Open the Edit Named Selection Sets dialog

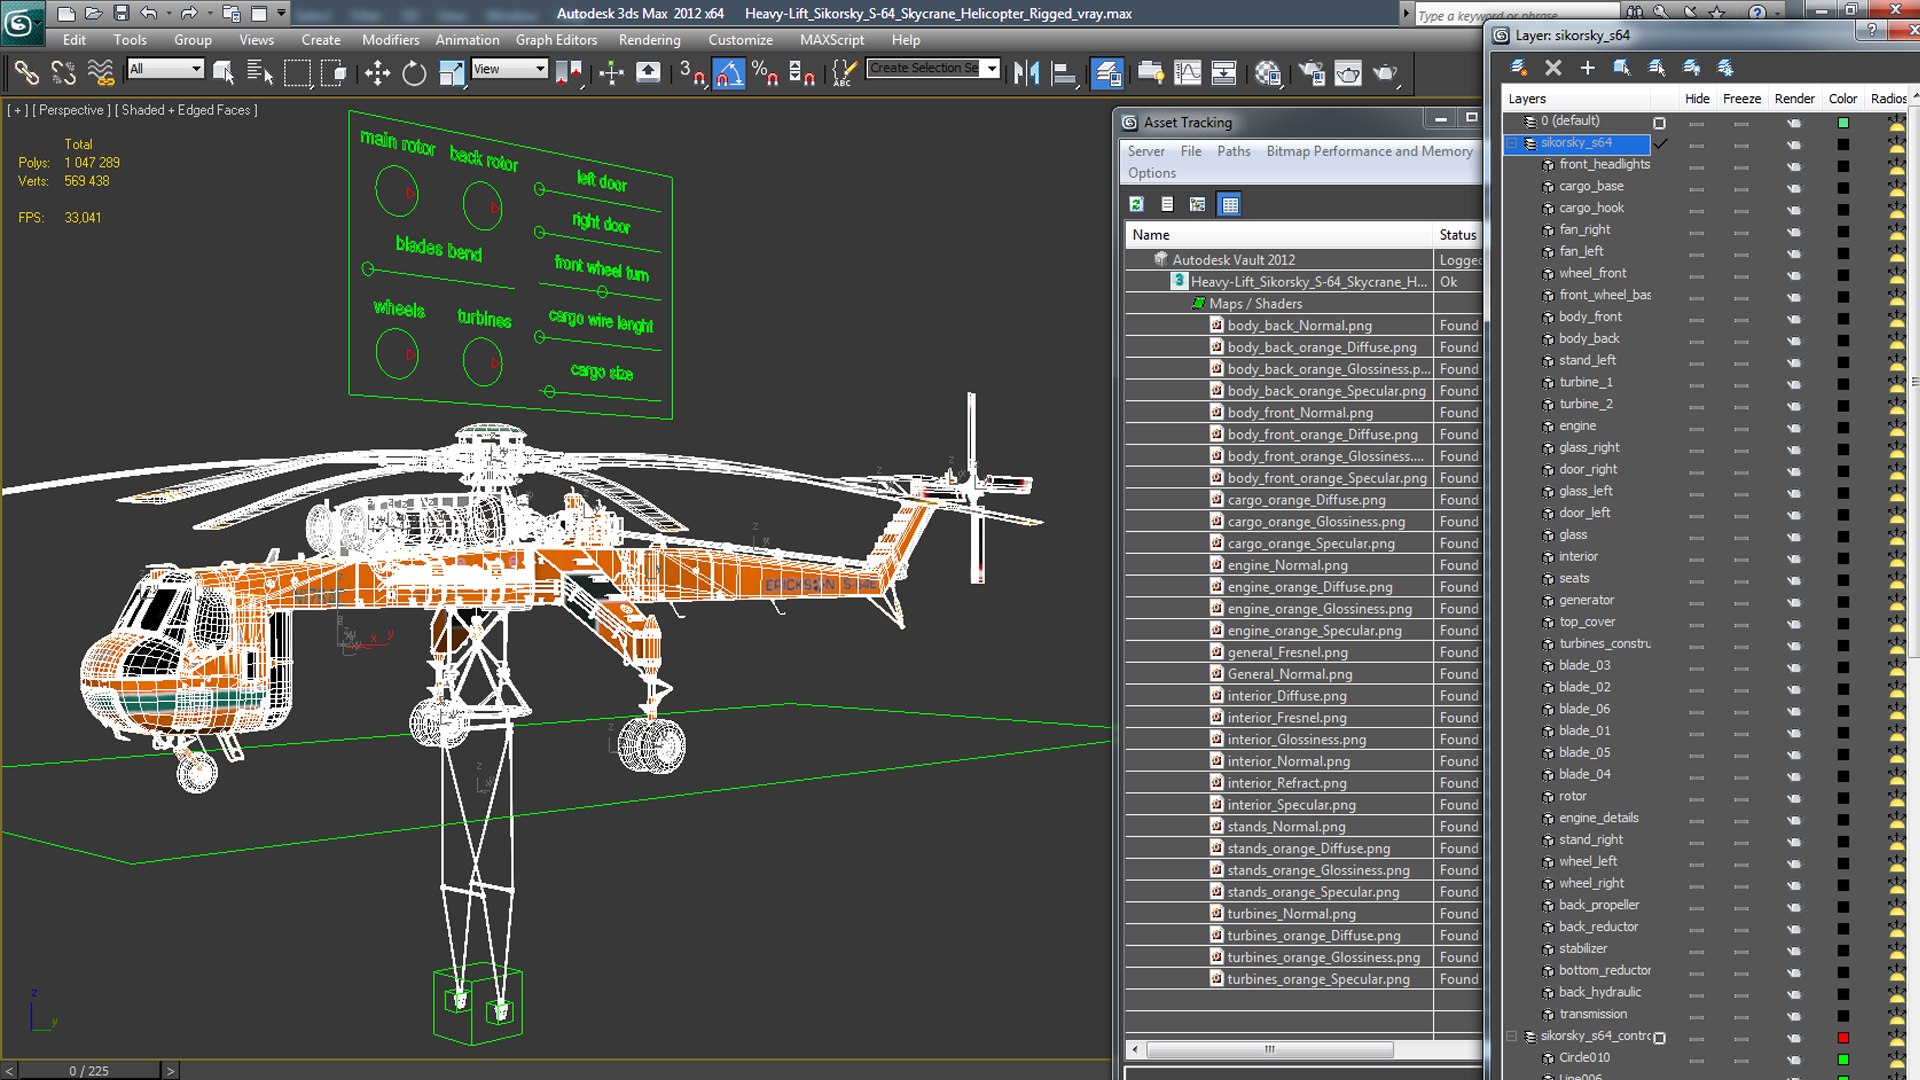click(x=844, y=72)
